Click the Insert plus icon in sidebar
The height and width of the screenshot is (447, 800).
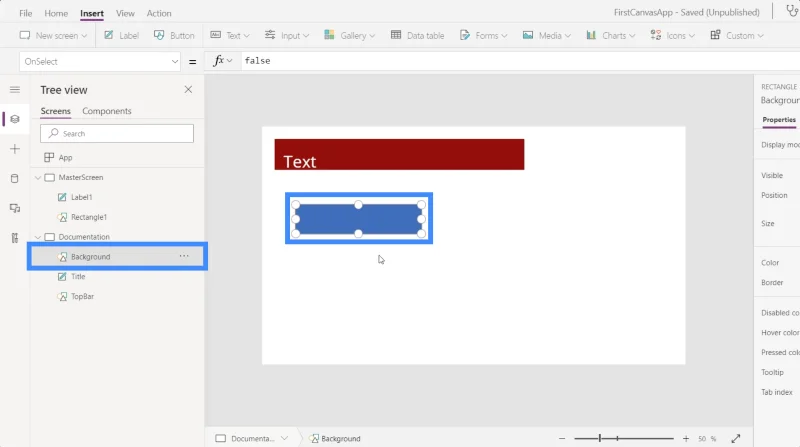click(15, 149)
